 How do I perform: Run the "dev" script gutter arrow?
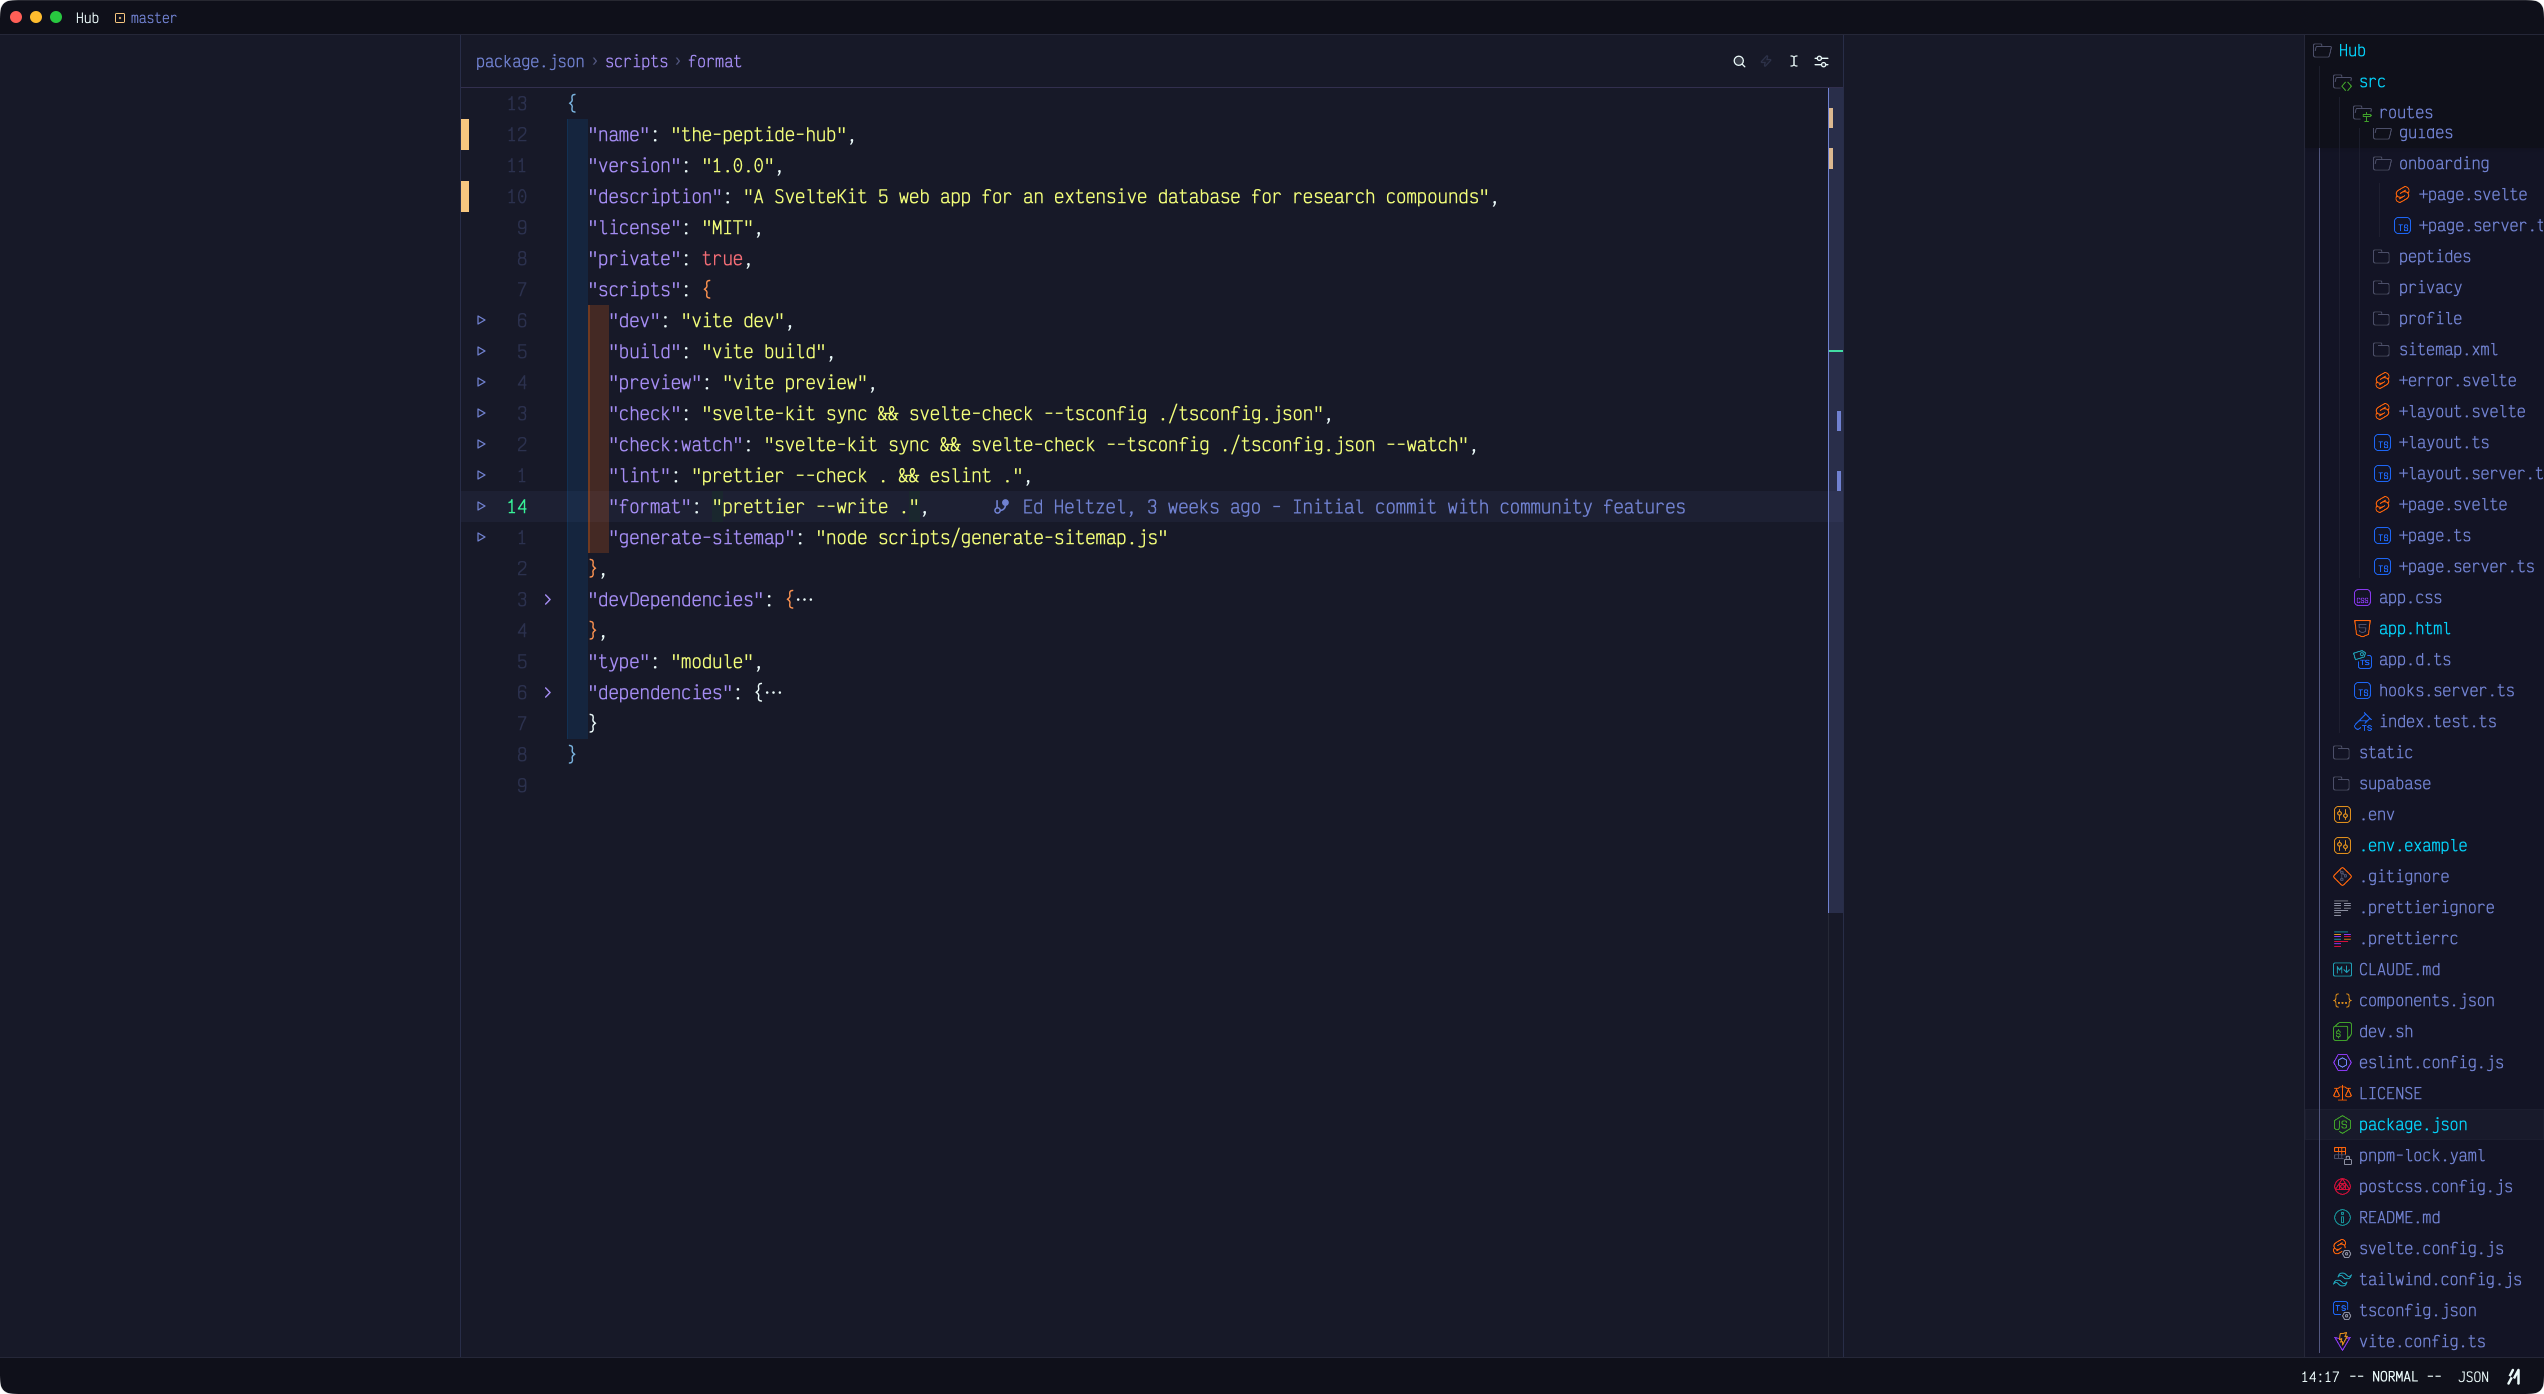(481, 320)
